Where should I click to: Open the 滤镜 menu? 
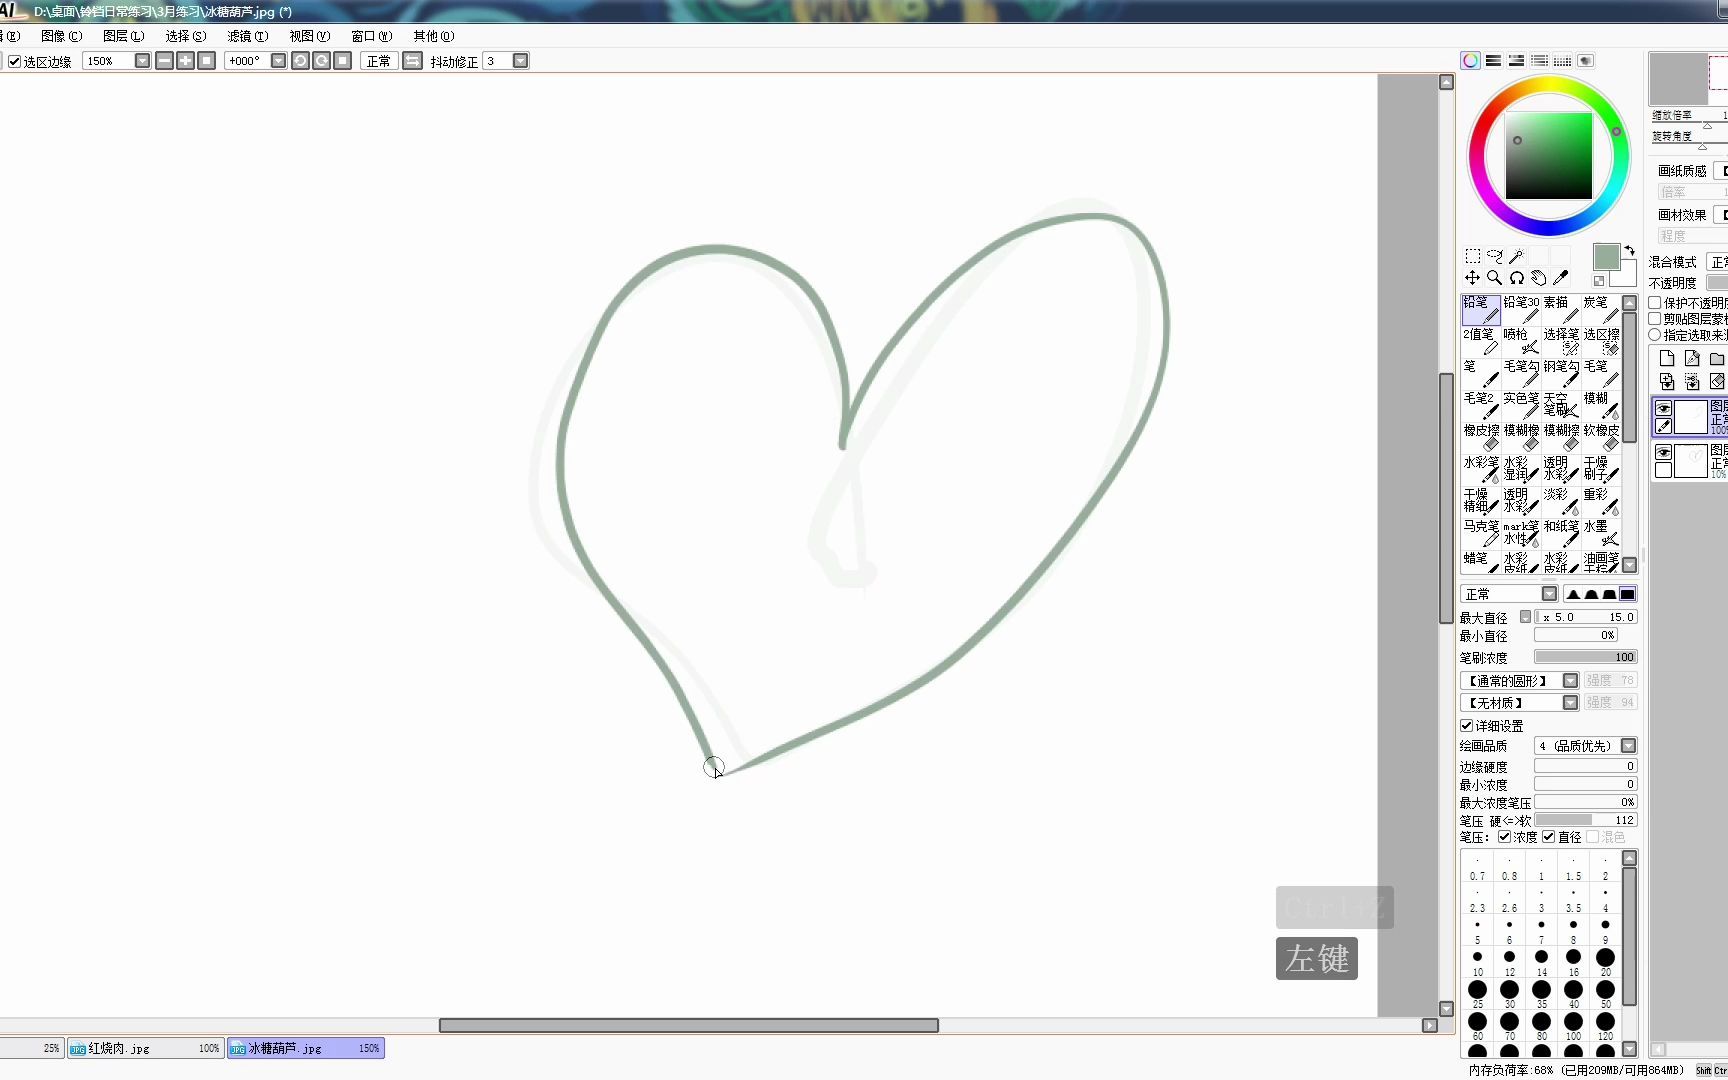coord(248,36)
